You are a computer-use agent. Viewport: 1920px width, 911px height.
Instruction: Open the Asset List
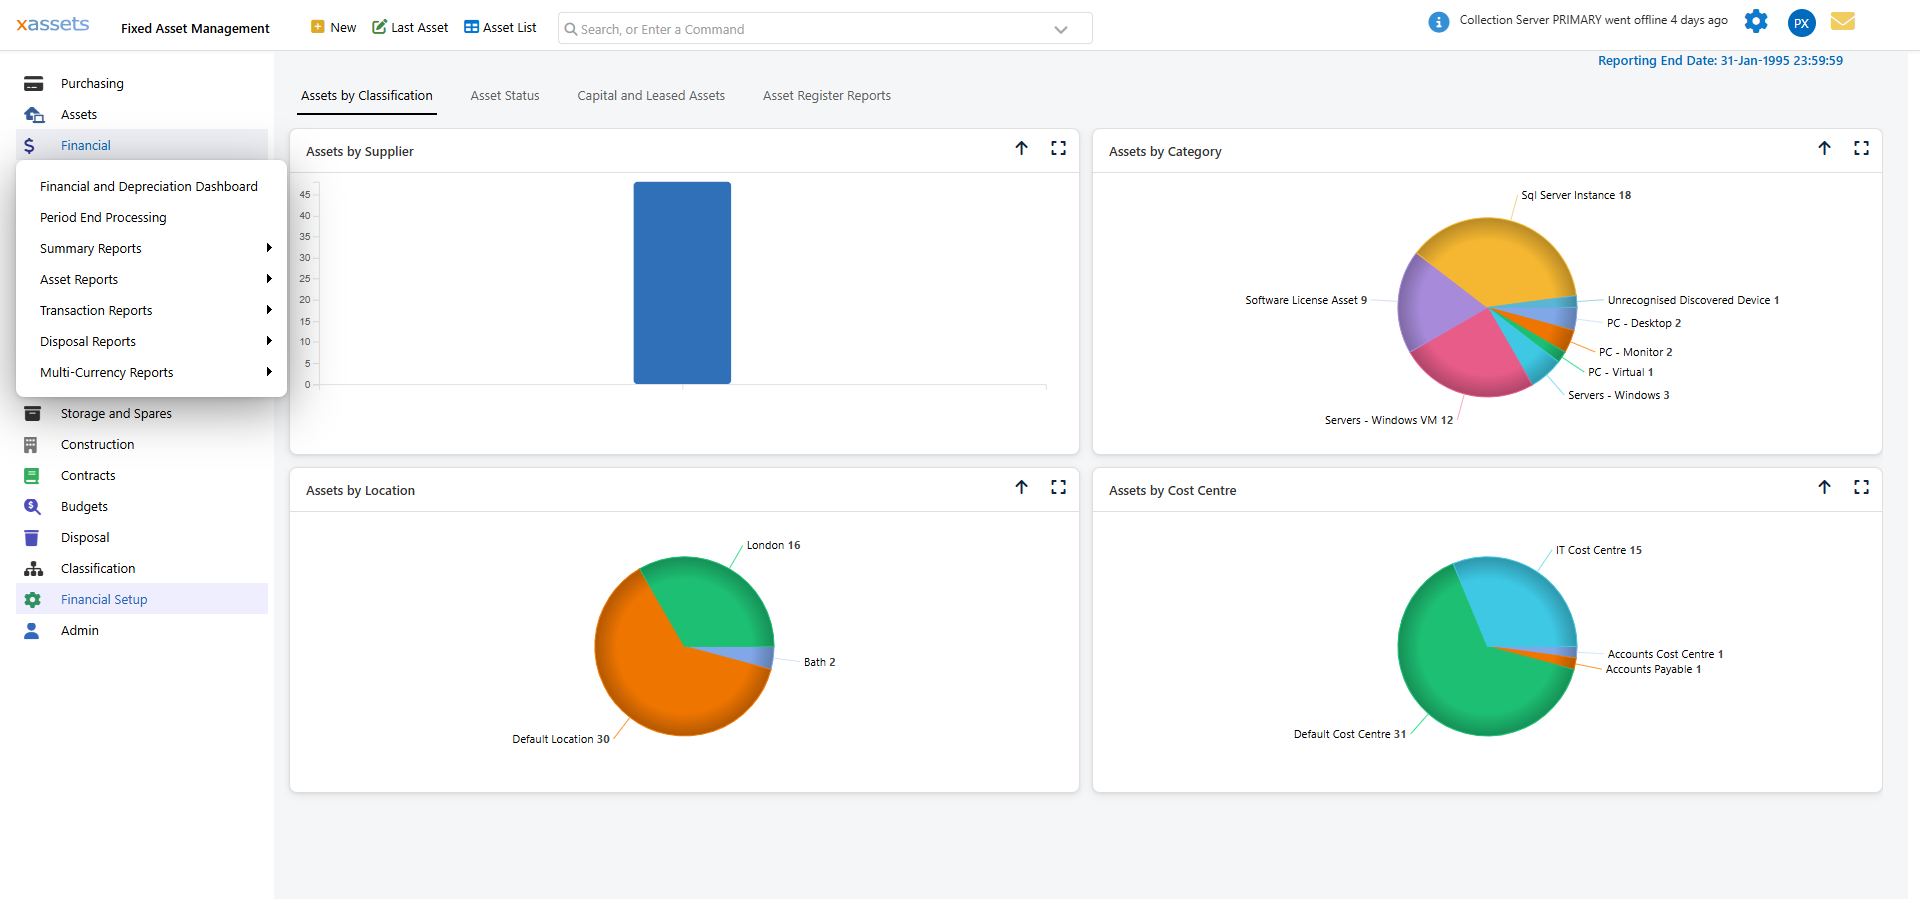tap(500, 27)
